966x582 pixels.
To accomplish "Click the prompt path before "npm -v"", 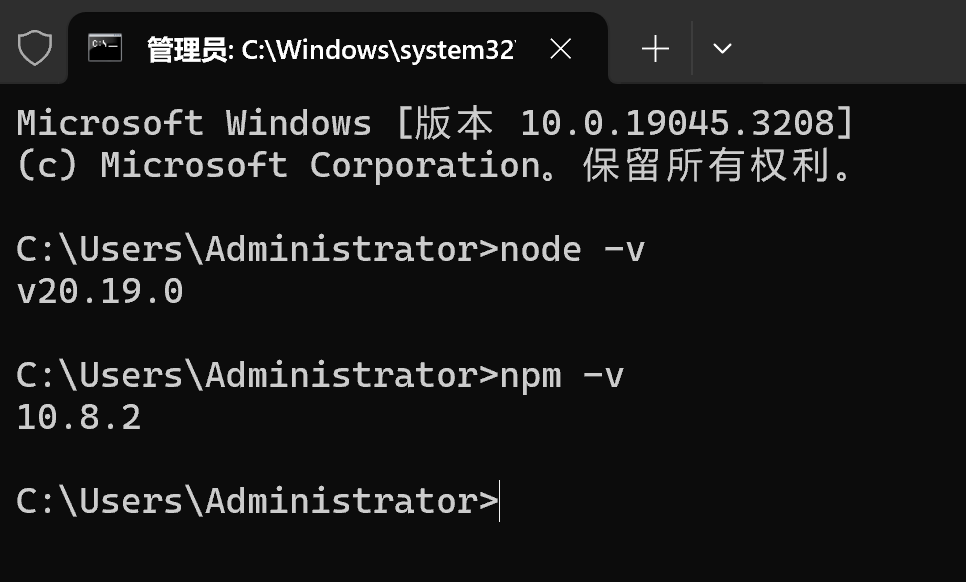I will [258, 376].
